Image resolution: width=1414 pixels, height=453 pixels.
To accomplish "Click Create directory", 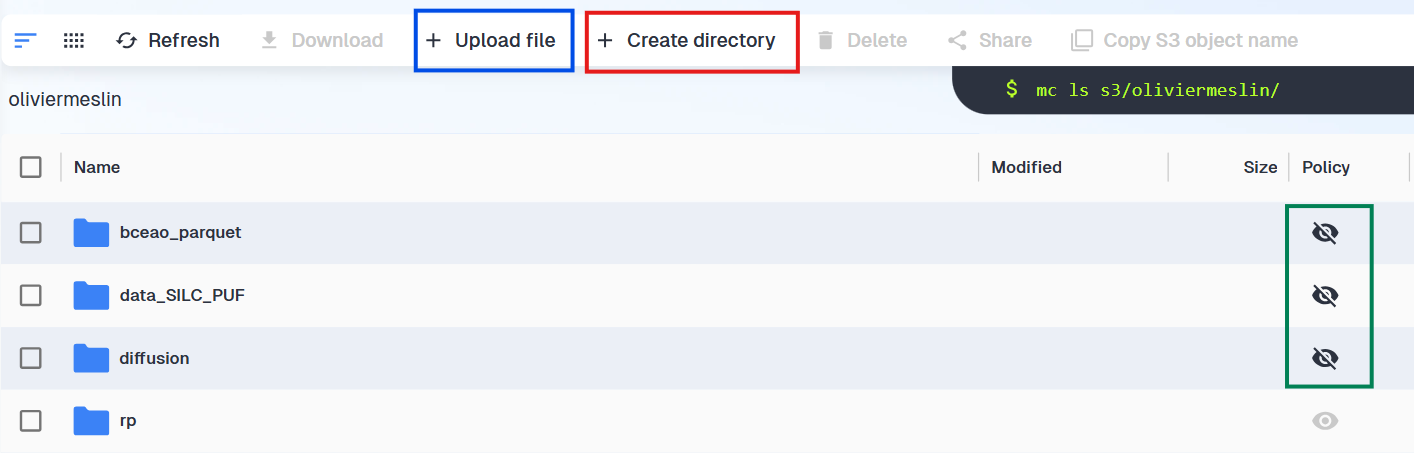I will (686, 41).
